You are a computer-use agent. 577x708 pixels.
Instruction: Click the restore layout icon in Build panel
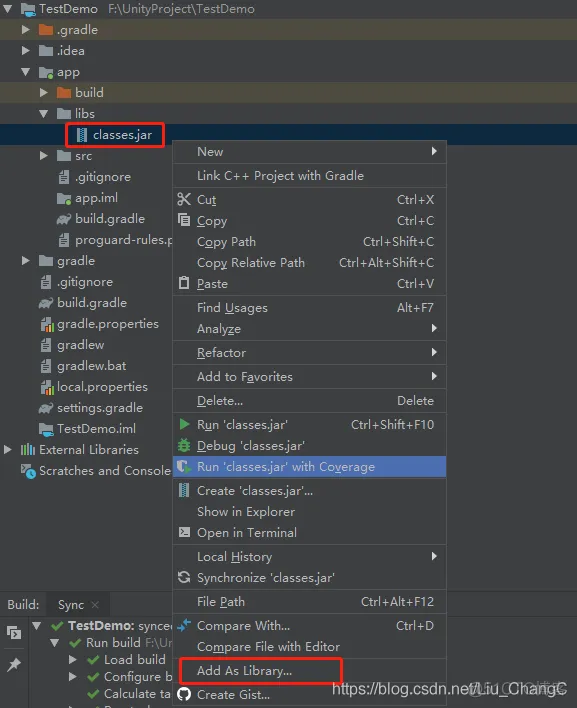(x=14, y=633)
